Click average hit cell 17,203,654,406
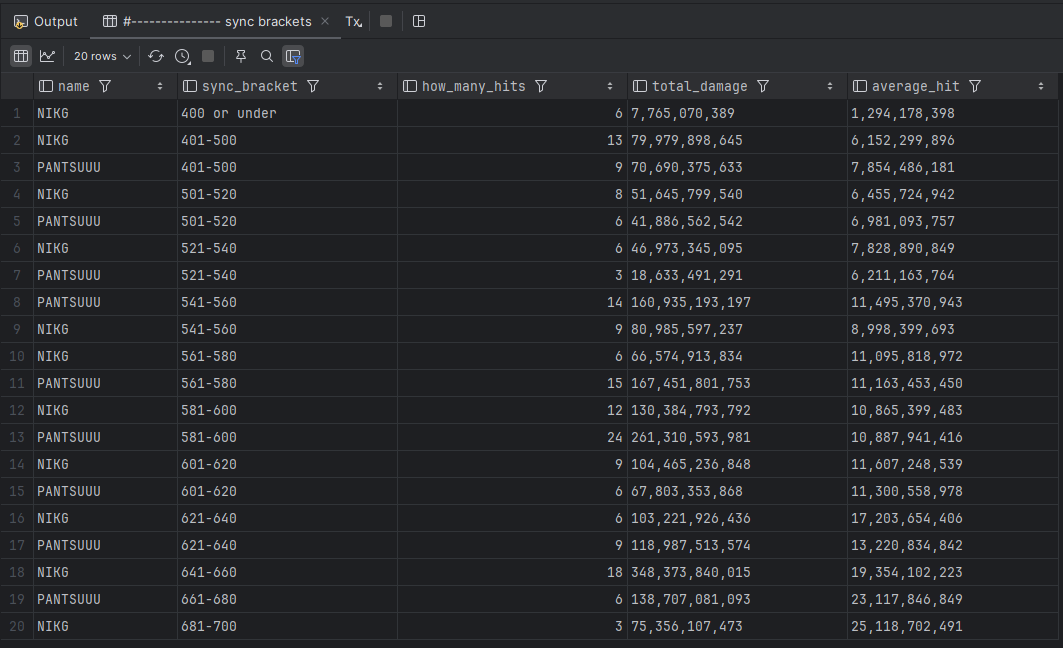 pos(952,519)
